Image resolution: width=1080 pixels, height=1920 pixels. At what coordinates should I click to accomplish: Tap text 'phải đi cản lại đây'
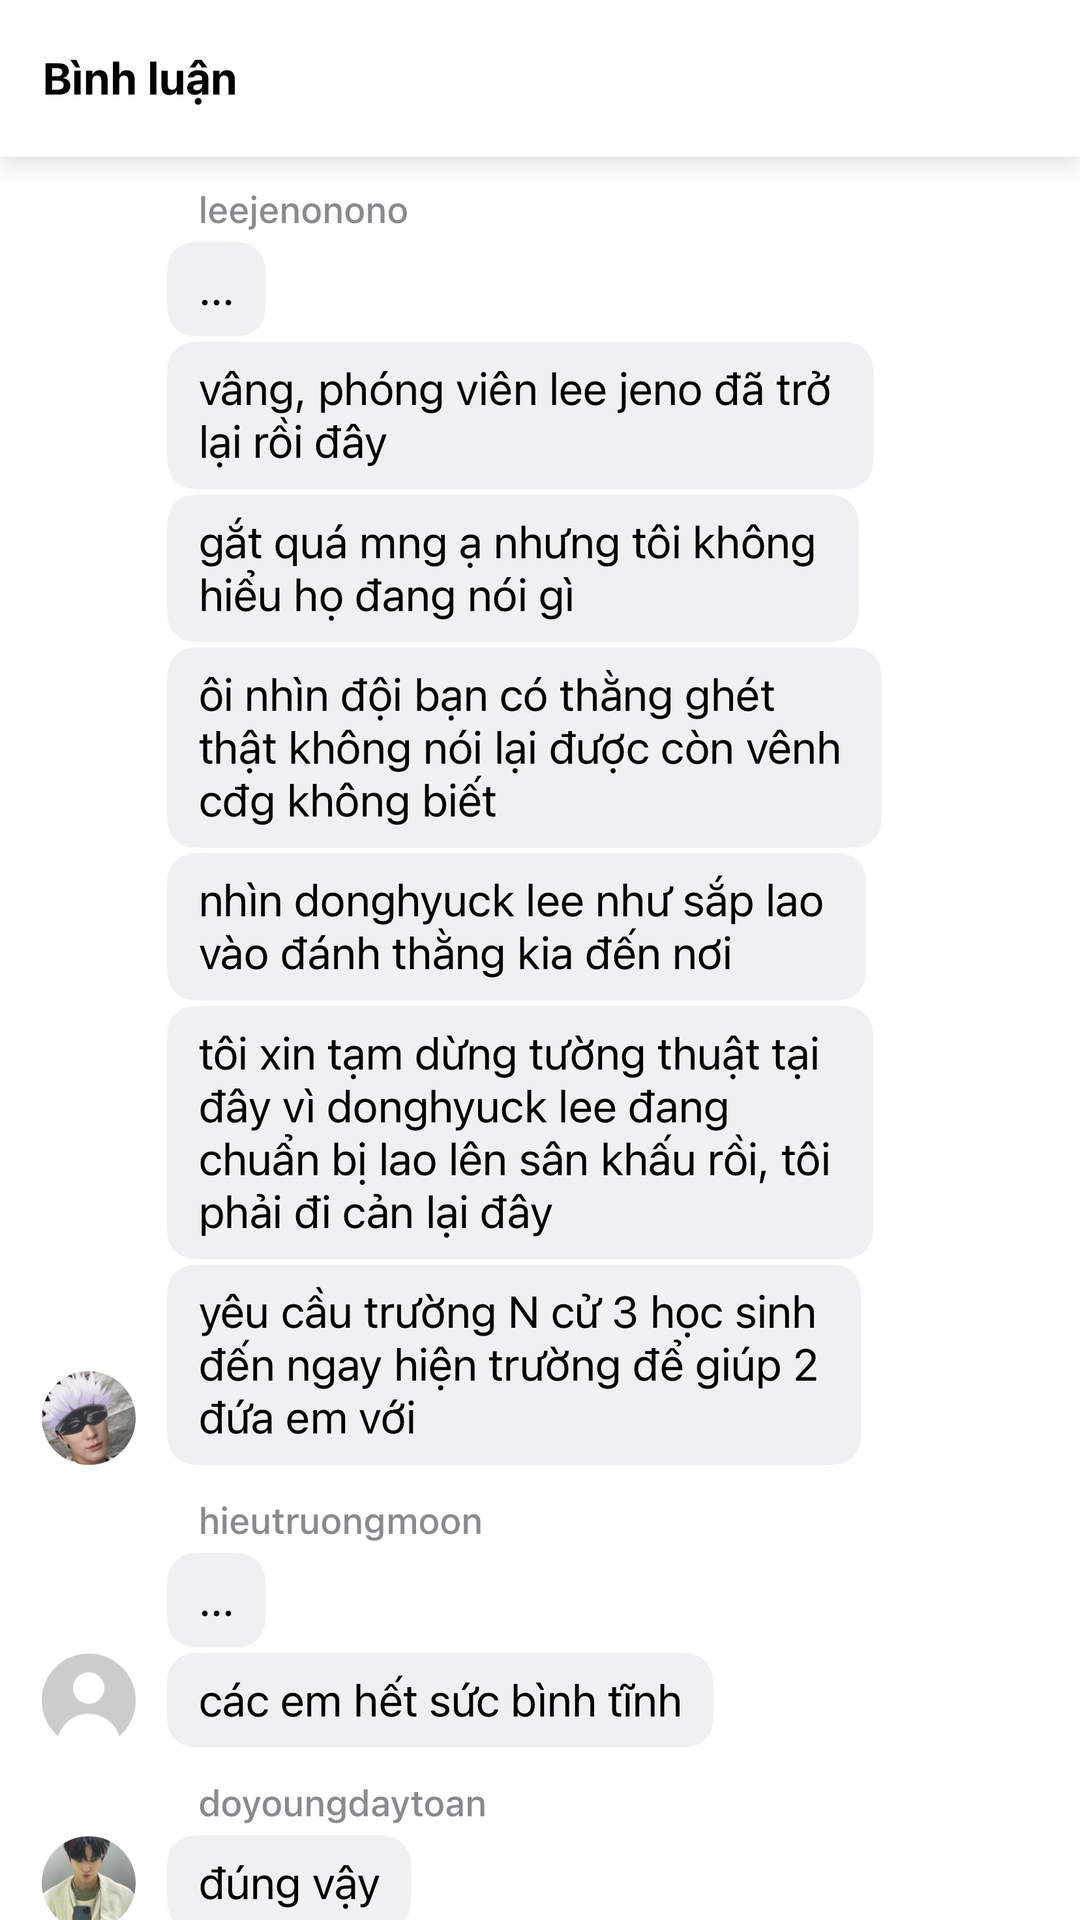(376, 1213)
